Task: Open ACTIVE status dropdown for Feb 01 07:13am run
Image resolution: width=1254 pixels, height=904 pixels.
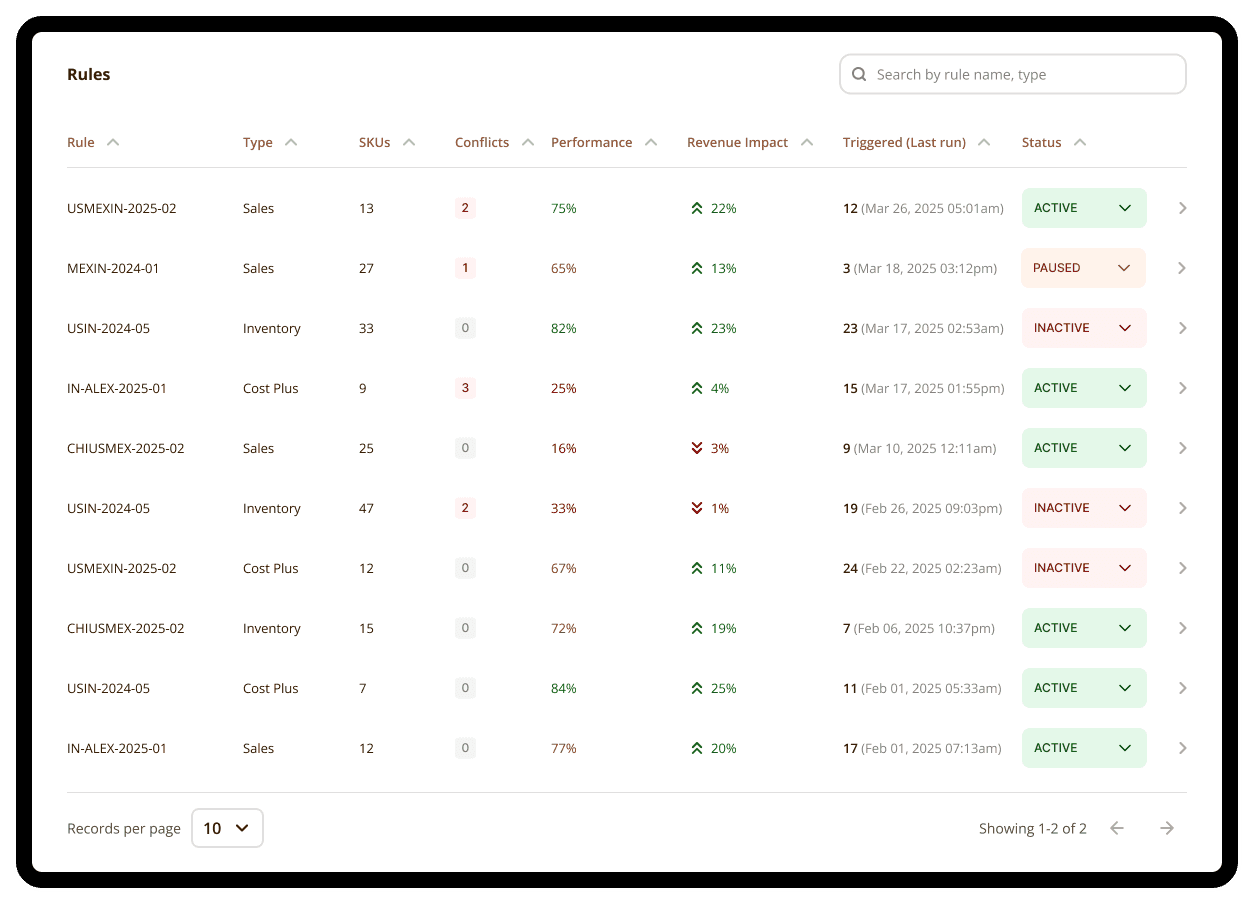Action: (1084, 748)
